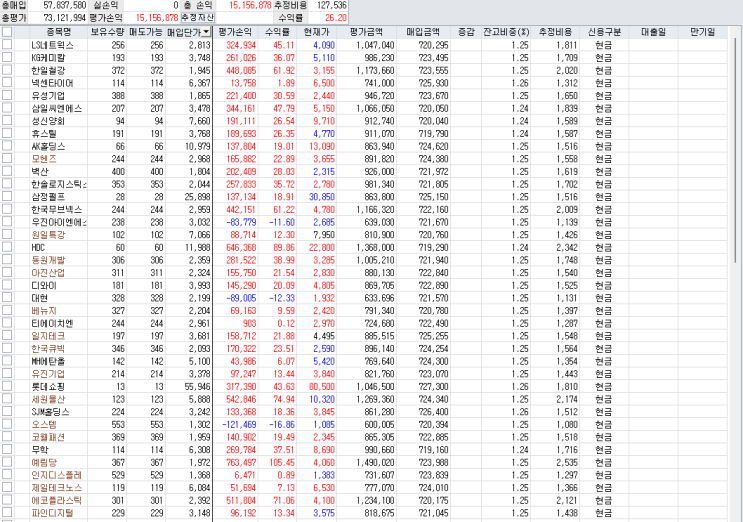Select the 벽산 stock name

point(40,171)
